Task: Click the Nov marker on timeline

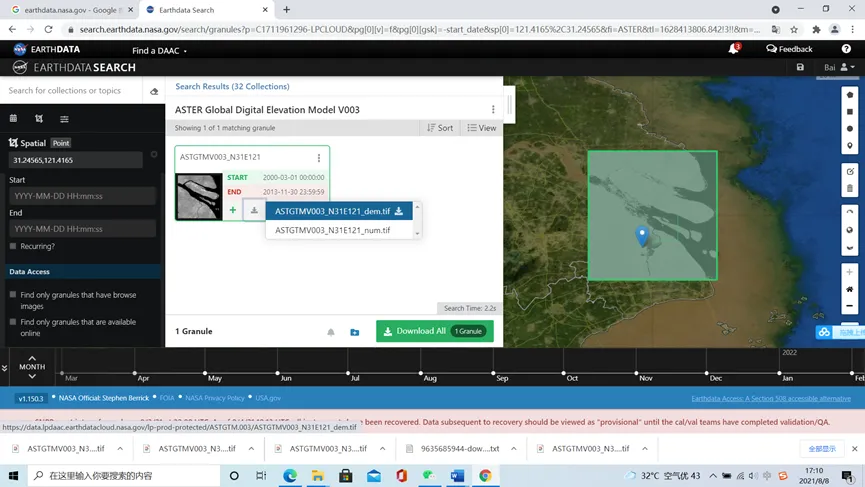Action: tap(636, 373)
